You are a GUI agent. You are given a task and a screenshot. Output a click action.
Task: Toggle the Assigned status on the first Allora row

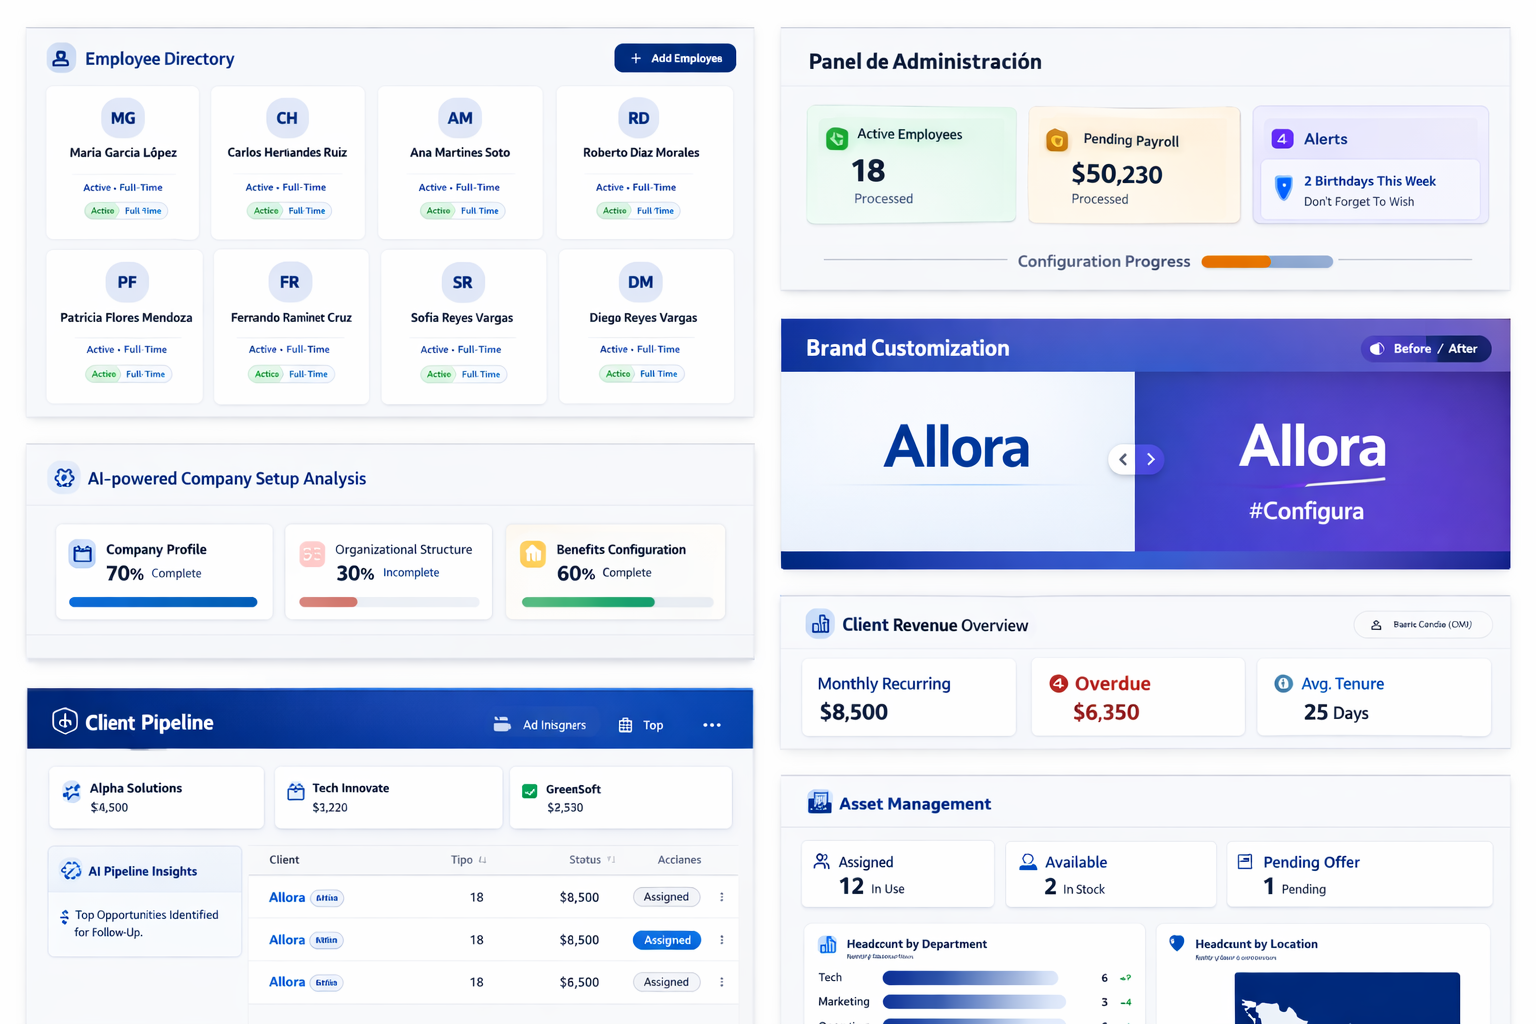pyautogui.click(x=666, y=897)
